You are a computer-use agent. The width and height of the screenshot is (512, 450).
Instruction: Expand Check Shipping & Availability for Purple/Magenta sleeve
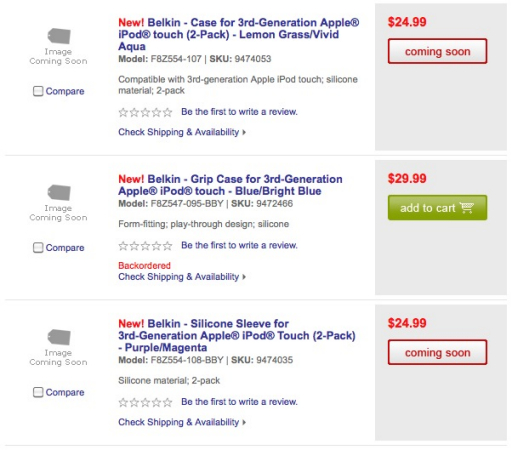[182, 422]
